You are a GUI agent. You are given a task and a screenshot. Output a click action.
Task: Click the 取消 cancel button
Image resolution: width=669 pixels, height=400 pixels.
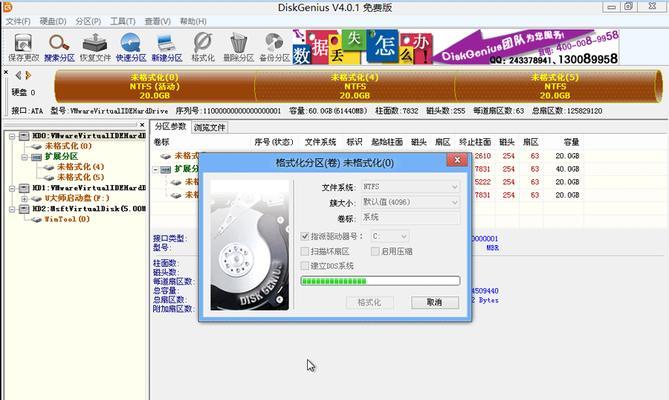(x=435, y=302)
